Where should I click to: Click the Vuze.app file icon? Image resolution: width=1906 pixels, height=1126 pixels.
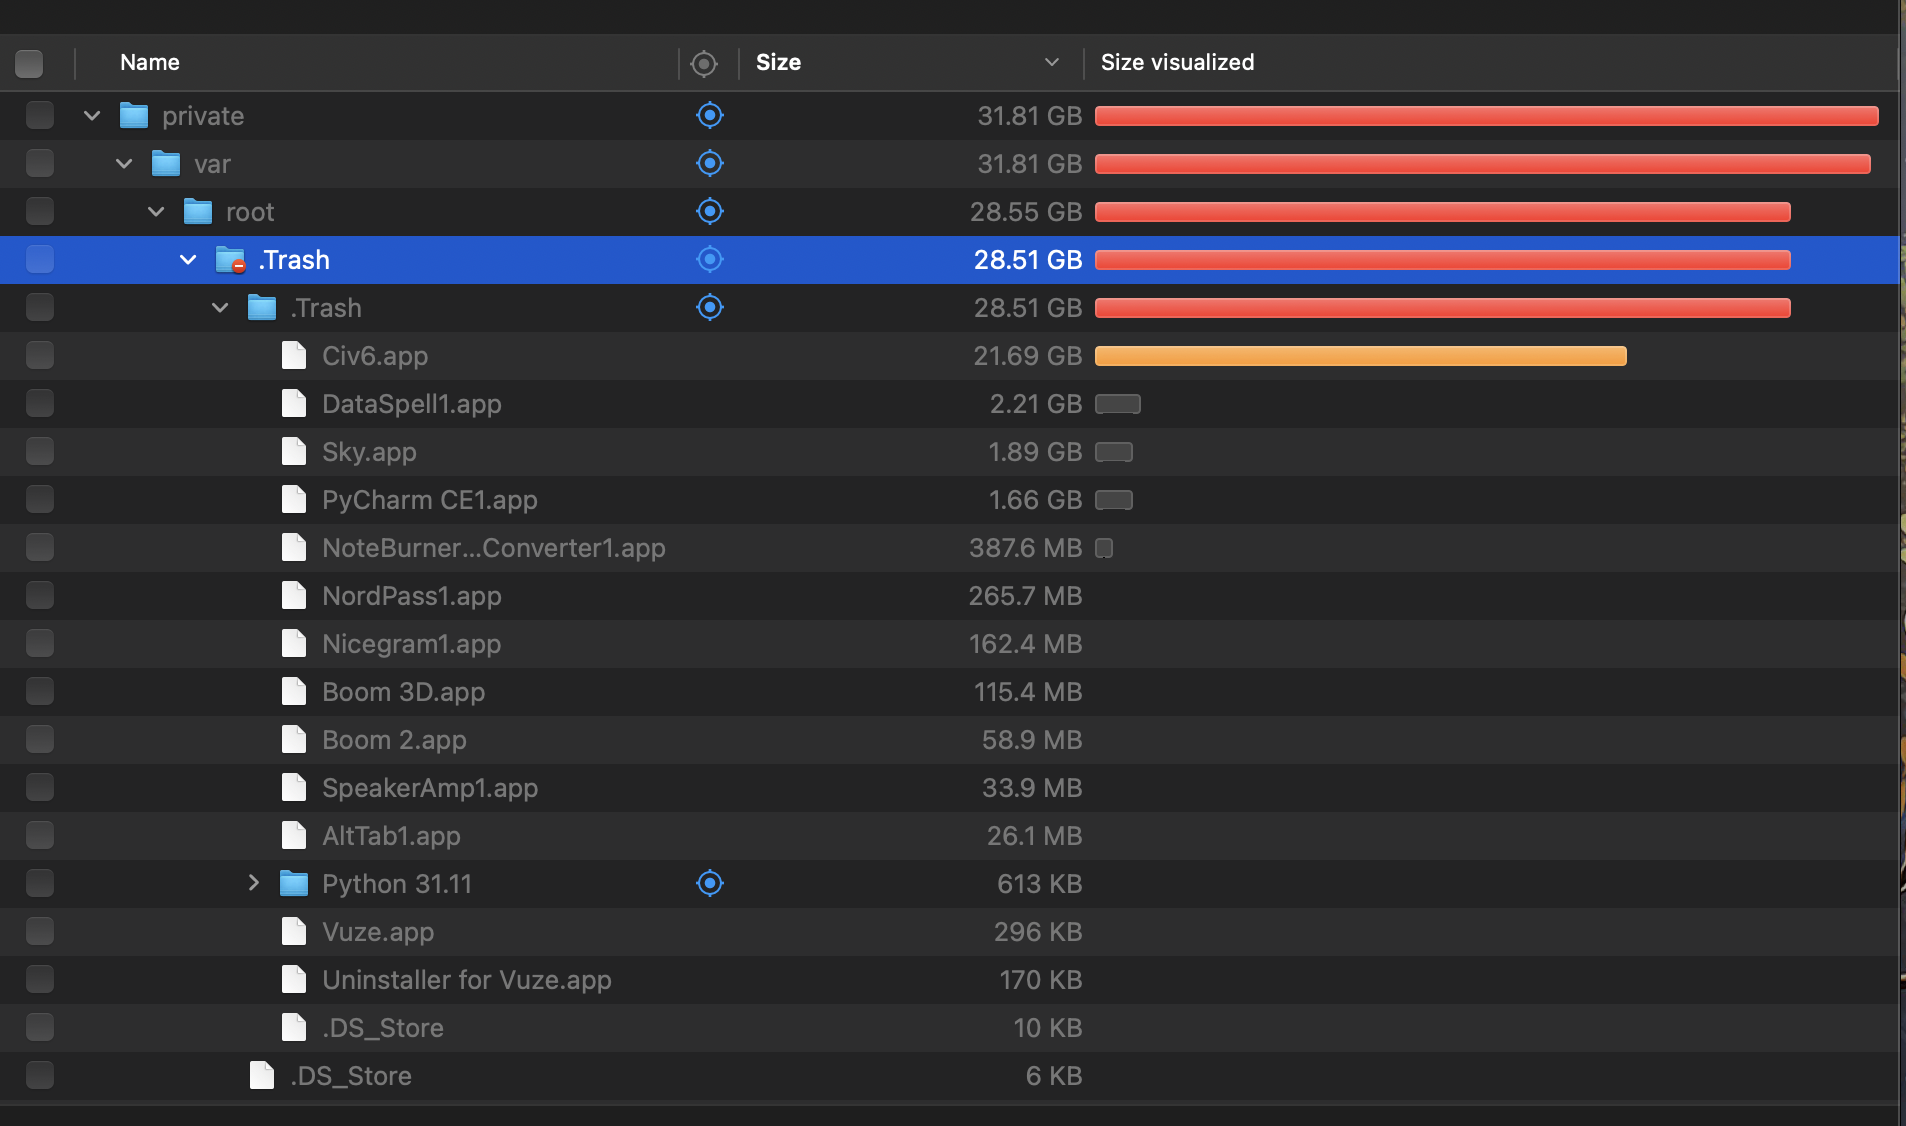point(294,932)
